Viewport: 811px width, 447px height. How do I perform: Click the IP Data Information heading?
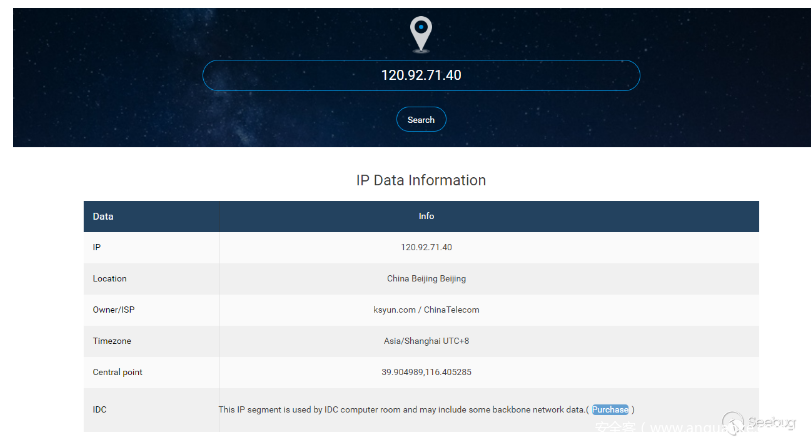[421, 181]
